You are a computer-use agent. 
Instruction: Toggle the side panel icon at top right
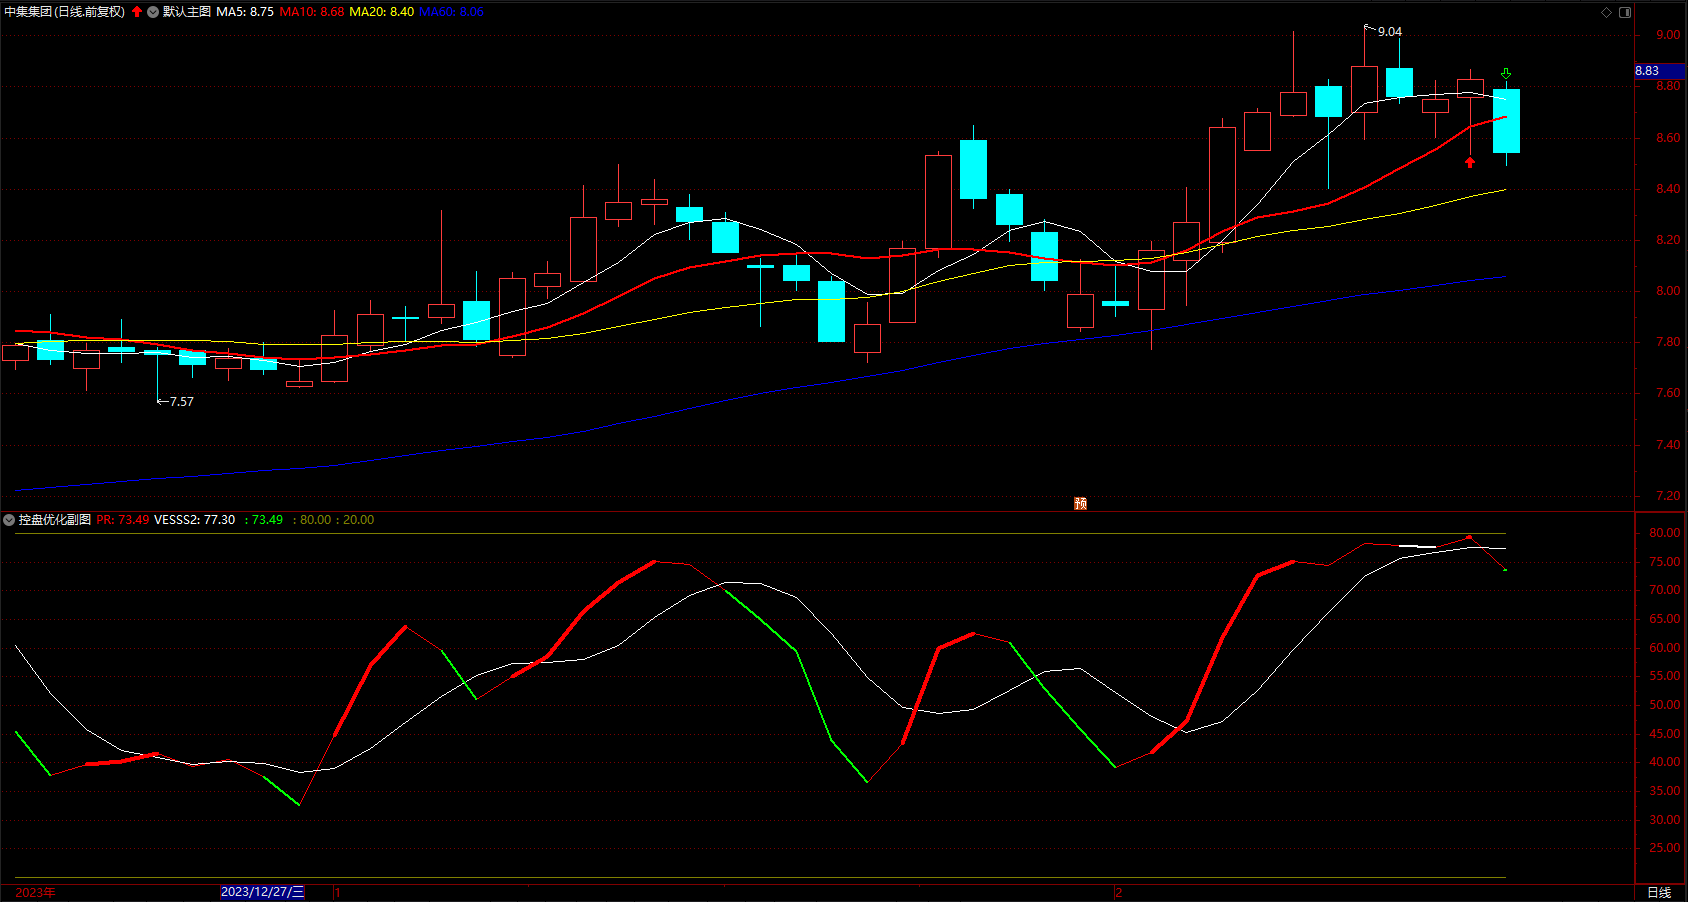(1625, 12)
